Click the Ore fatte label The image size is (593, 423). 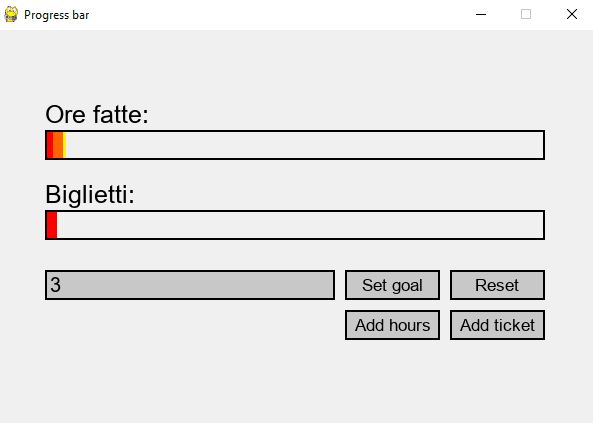click(97, 114)
